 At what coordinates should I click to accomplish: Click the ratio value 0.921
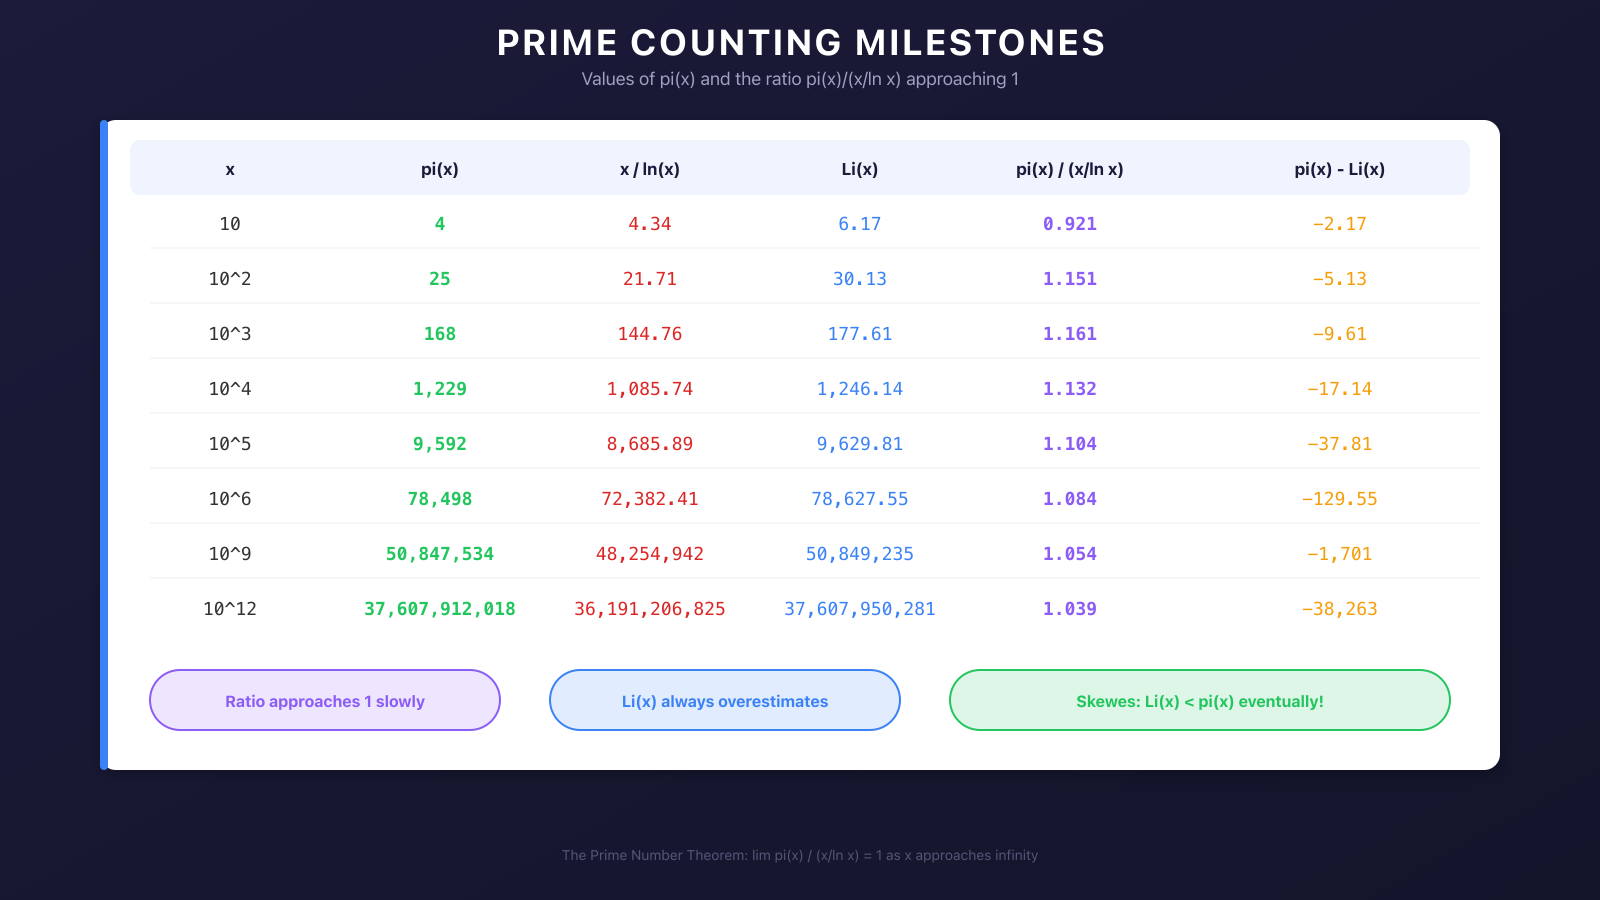pos(1070,224)
